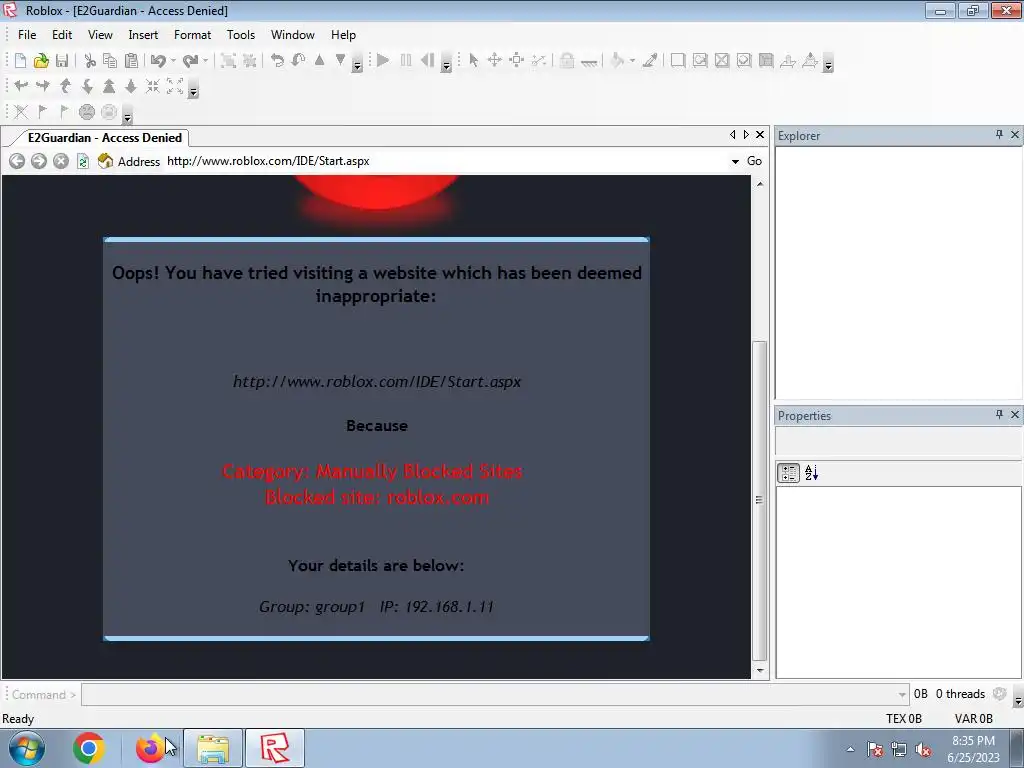Screen dimensions: 1024x768
Task: Stop loading with the browser Stop button
Action: (x=61, y=161)
